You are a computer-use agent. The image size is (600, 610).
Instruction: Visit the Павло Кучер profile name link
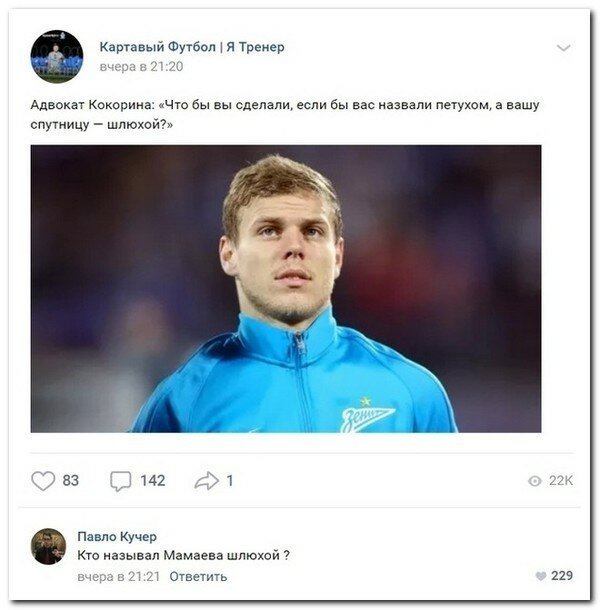point(117,536)
